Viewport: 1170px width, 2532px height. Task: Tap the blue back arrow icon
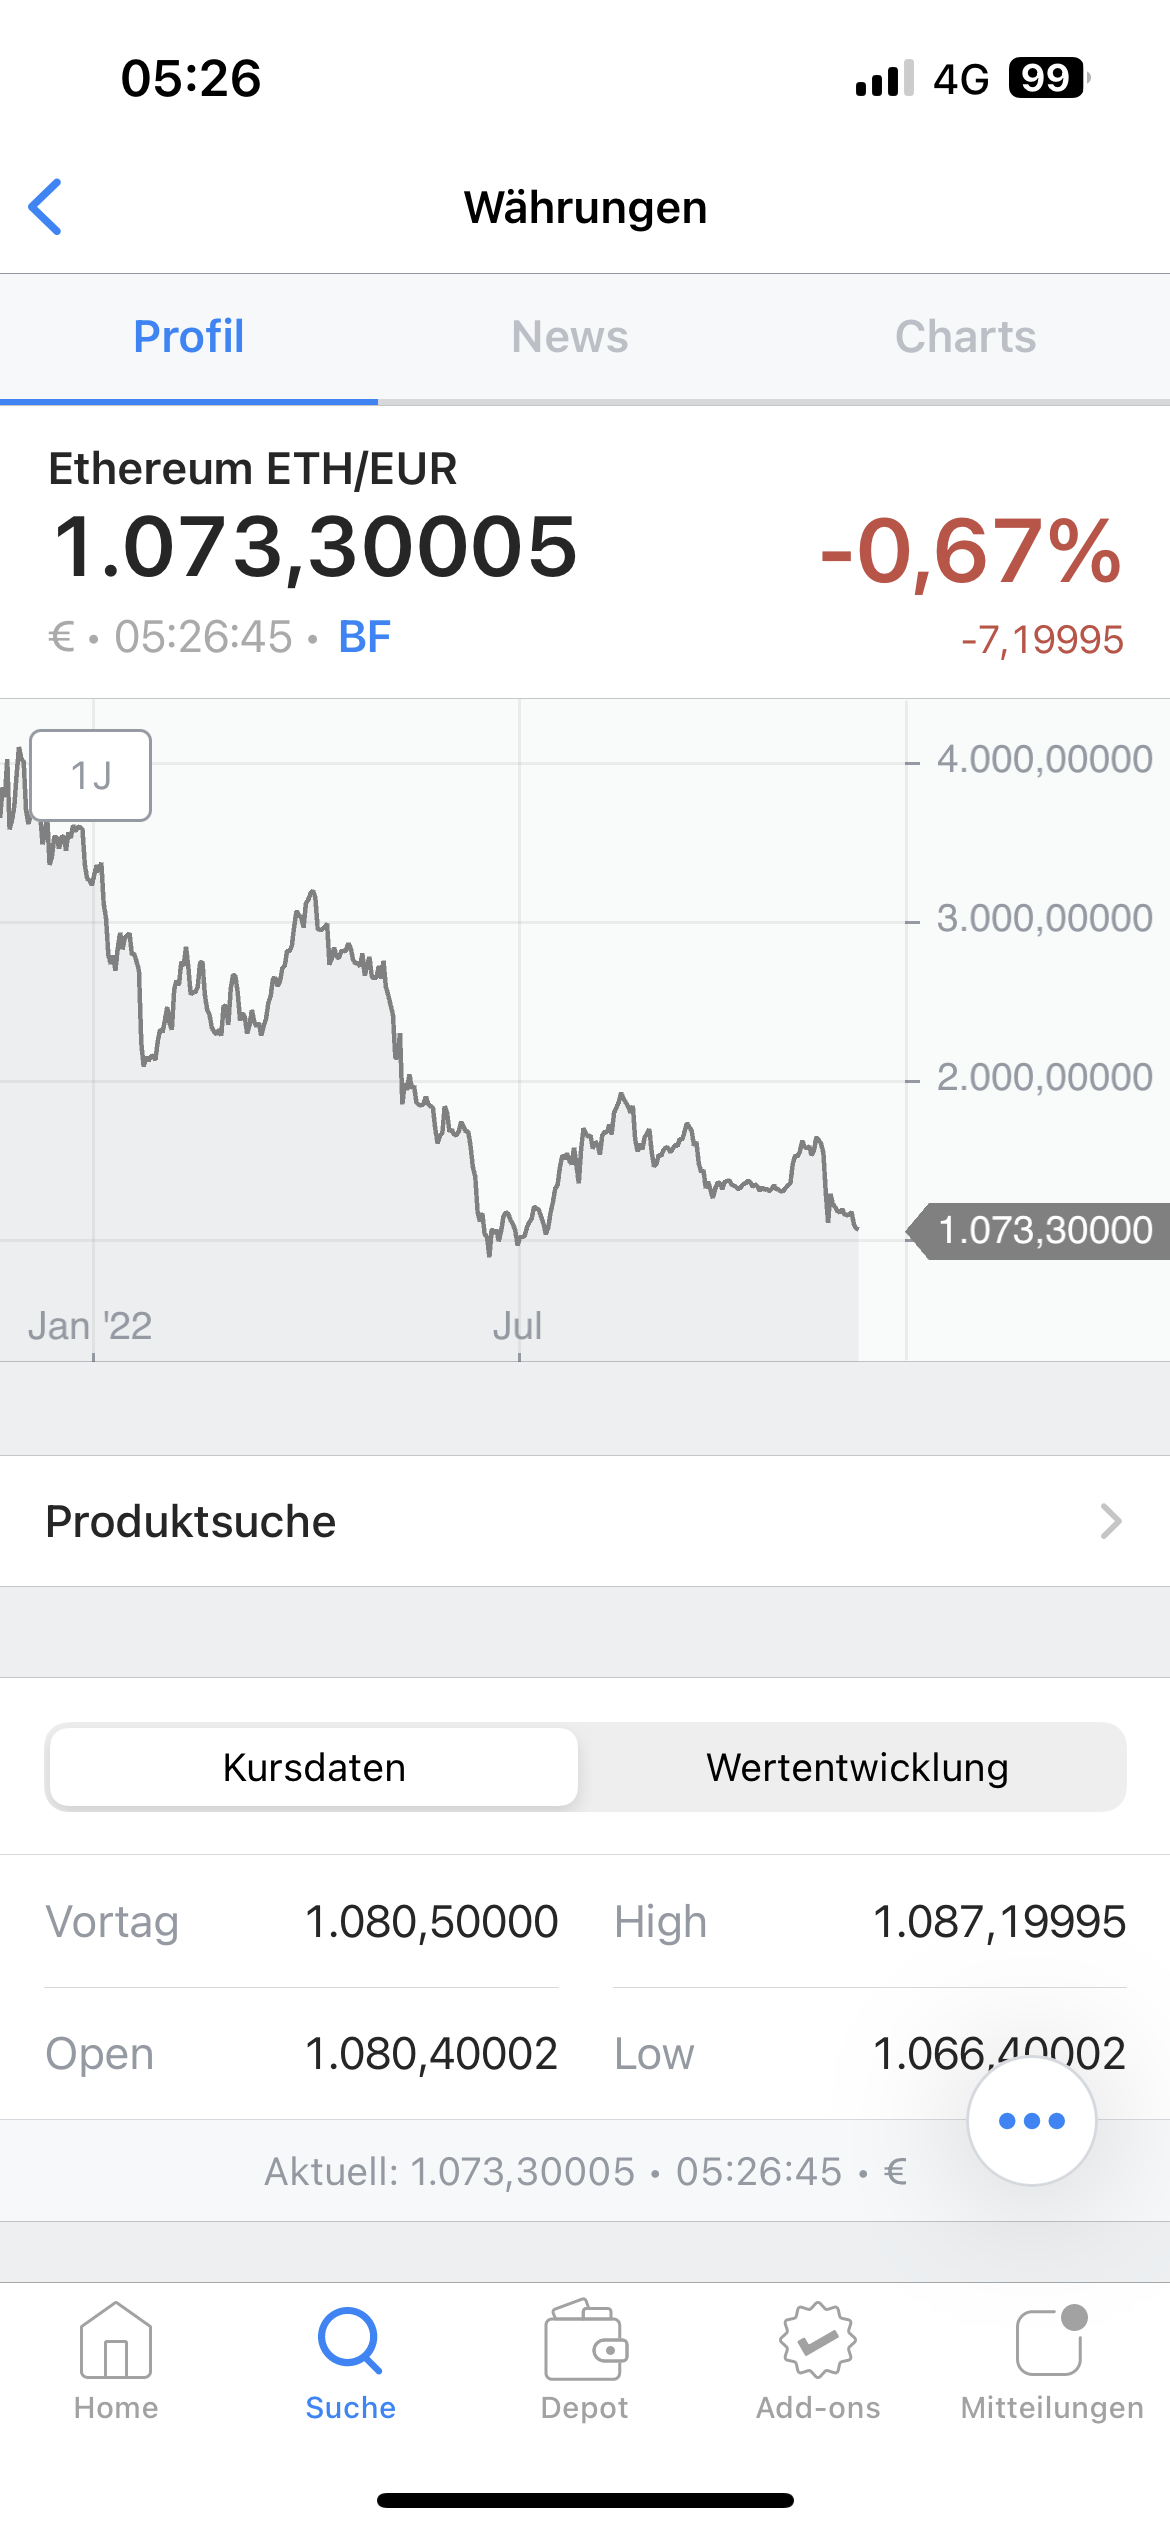click(x=46, y=207)
